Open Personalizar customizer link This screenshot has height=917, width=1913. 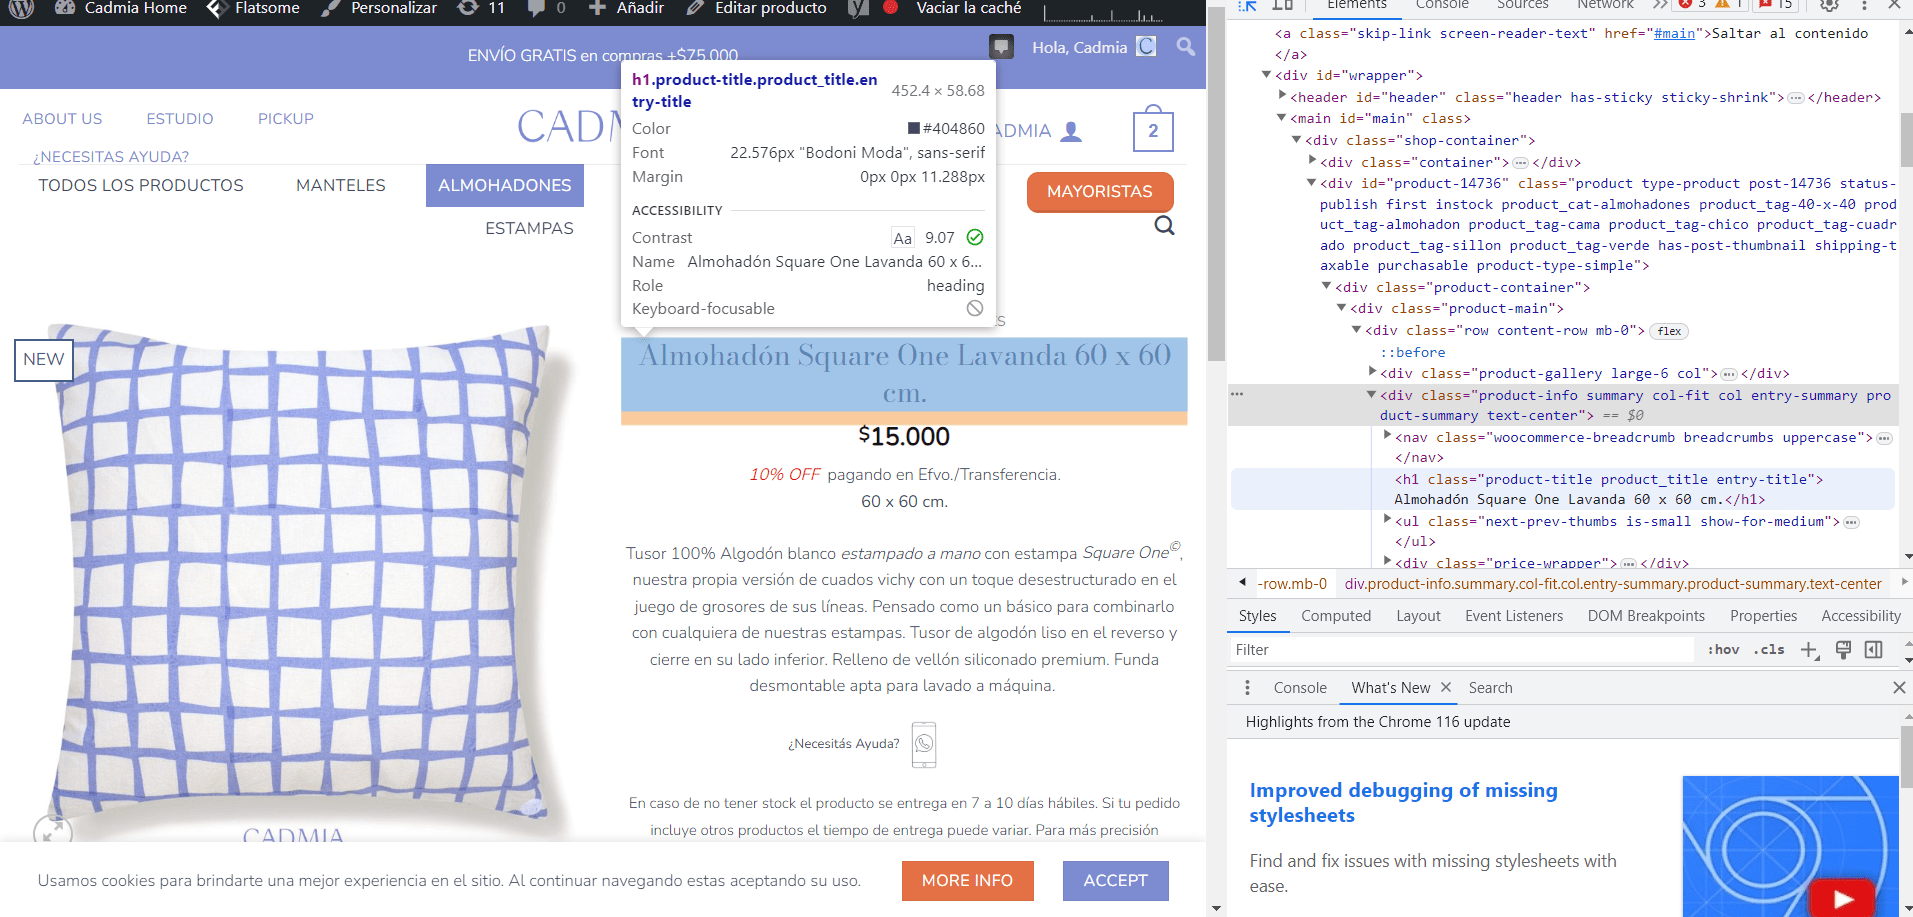[x=379, y=8]
